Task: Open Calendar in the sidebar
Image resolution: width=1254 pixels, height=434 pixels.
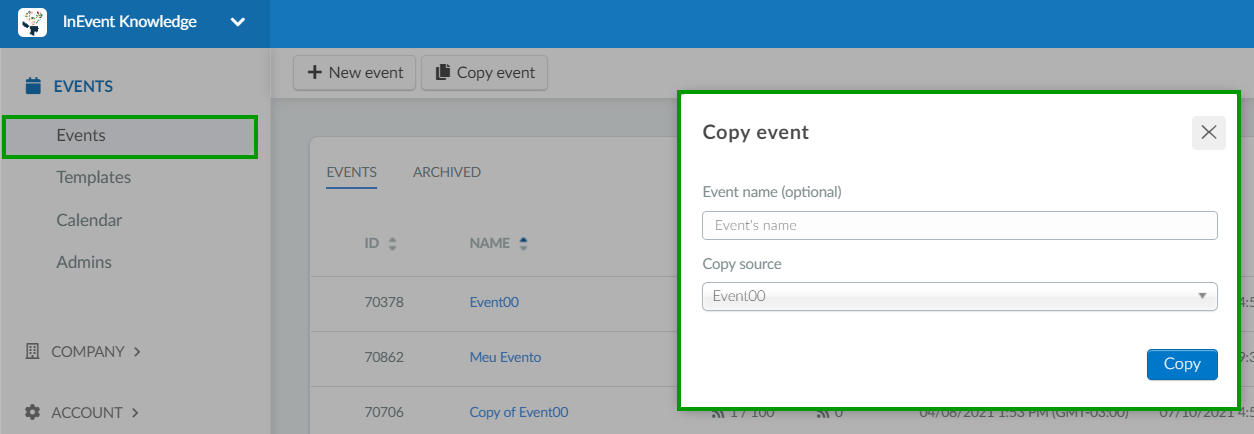Action: tap(89, 220)
